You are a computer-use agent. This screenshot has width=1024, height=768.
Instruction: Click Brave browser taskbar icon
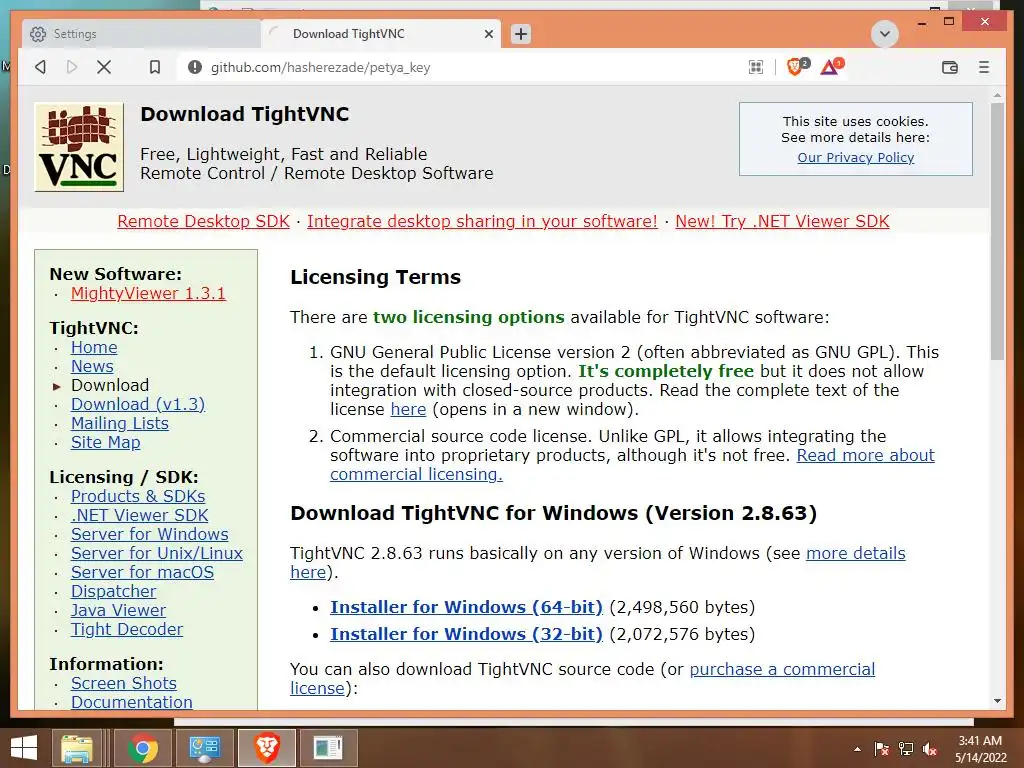(x=266, y=748)
